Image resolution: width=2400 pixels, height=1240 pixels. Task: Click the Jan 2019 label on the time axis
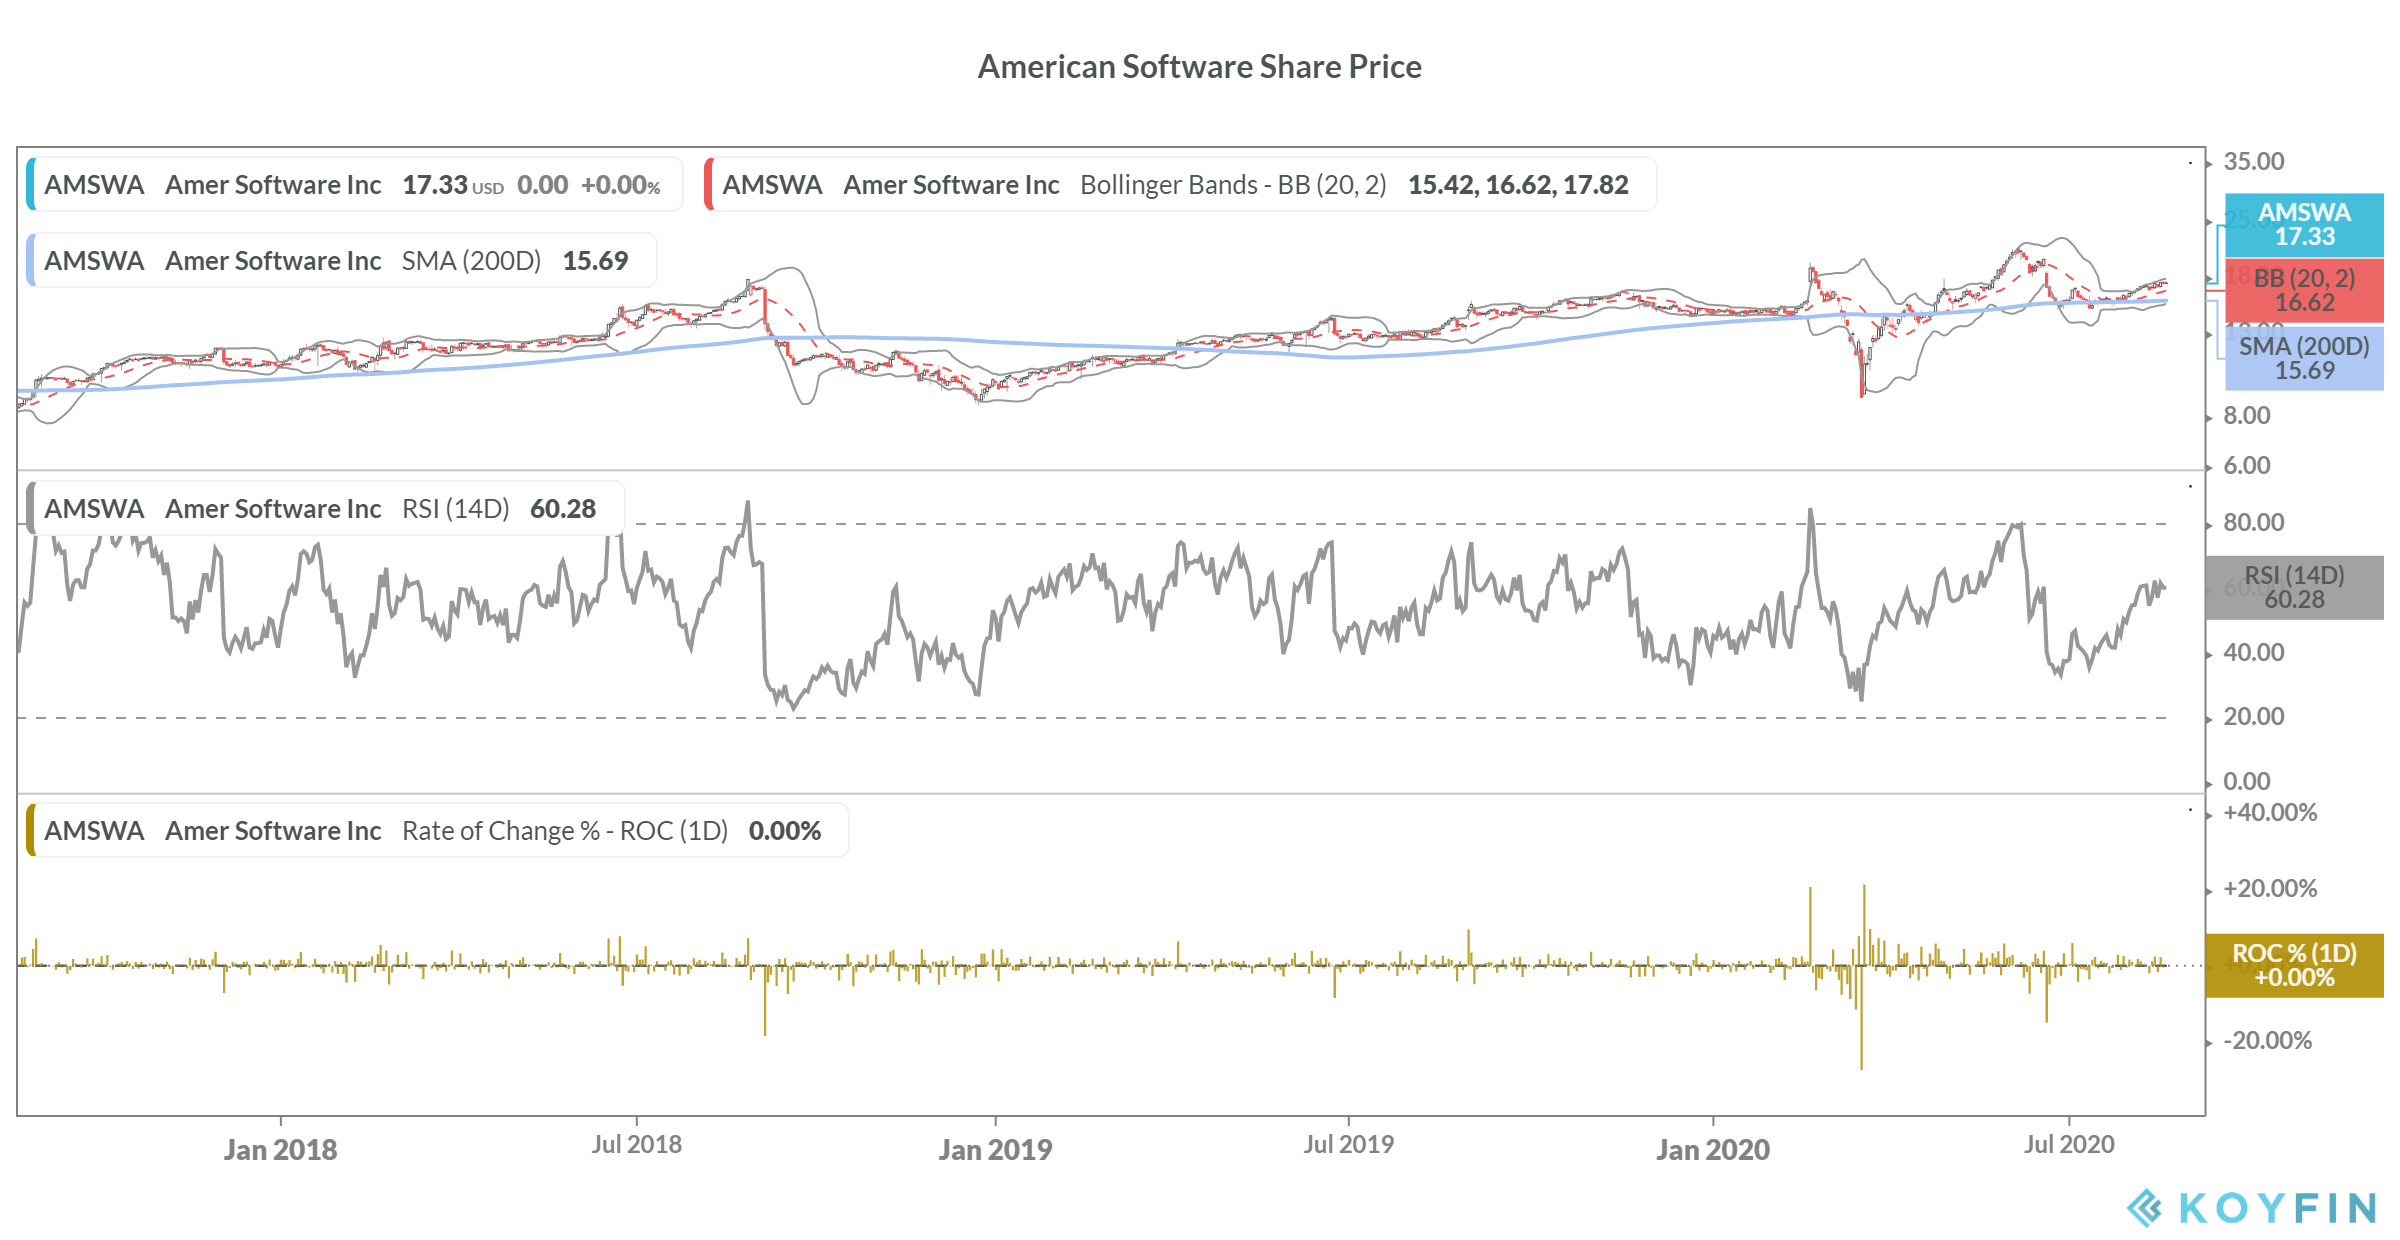(995, 1149)
